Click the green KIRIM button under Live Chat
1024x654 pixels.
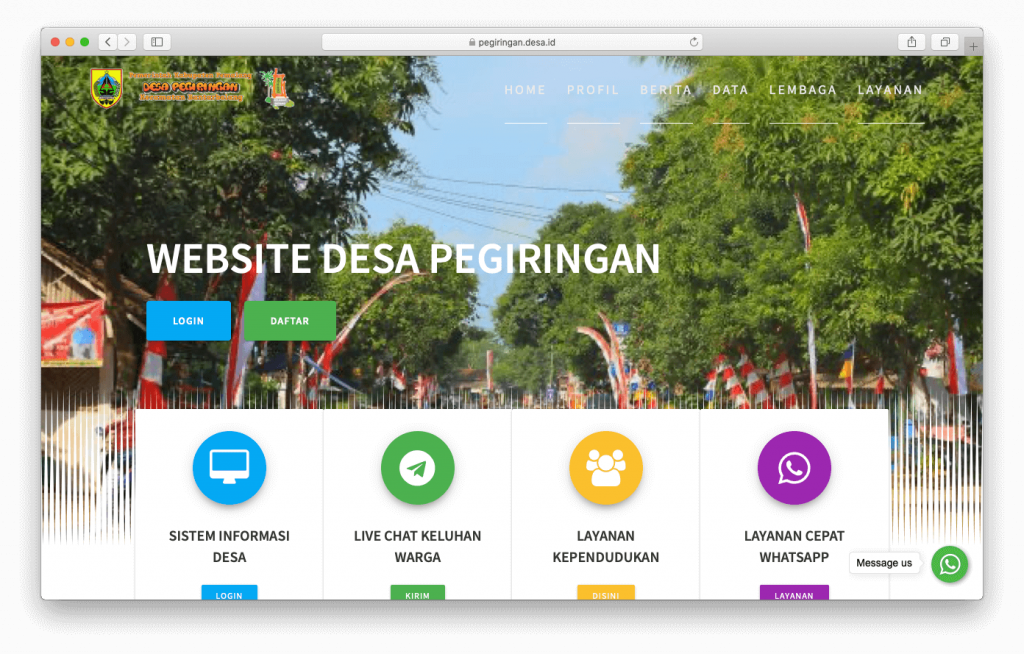tap(417, 594)
